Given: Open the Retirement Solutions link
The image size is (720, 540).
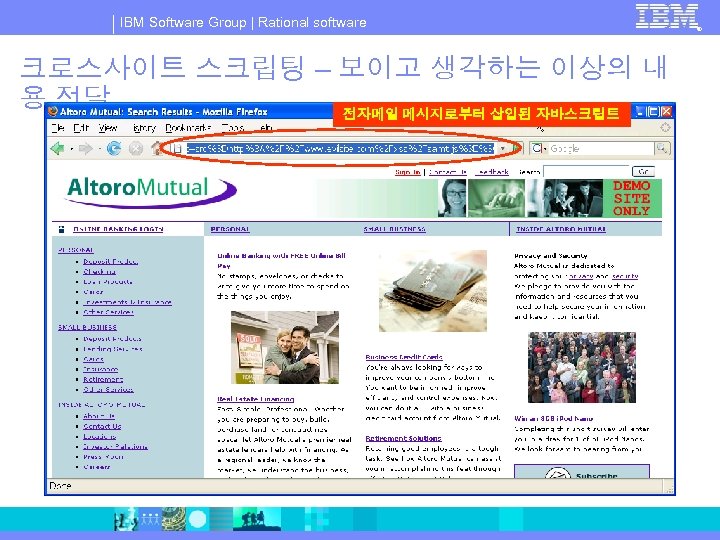Looking at the screenshot, I should [403, 439].
